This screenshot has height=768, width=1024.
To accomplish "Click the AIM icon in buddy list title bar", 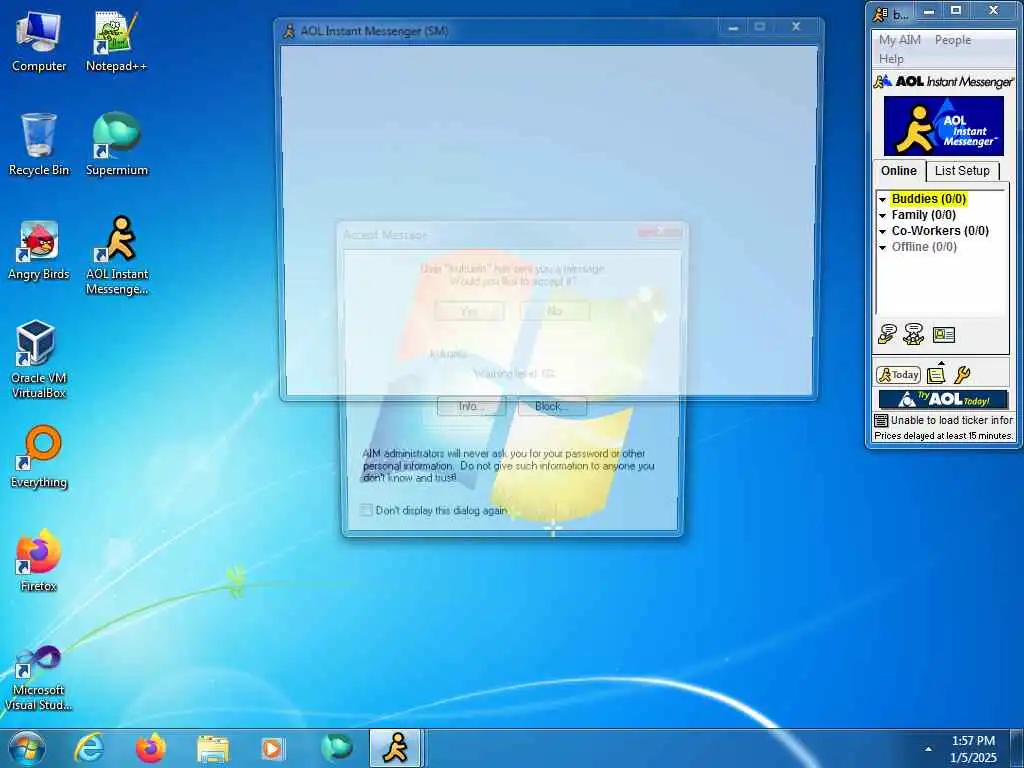I will (881, 13).
